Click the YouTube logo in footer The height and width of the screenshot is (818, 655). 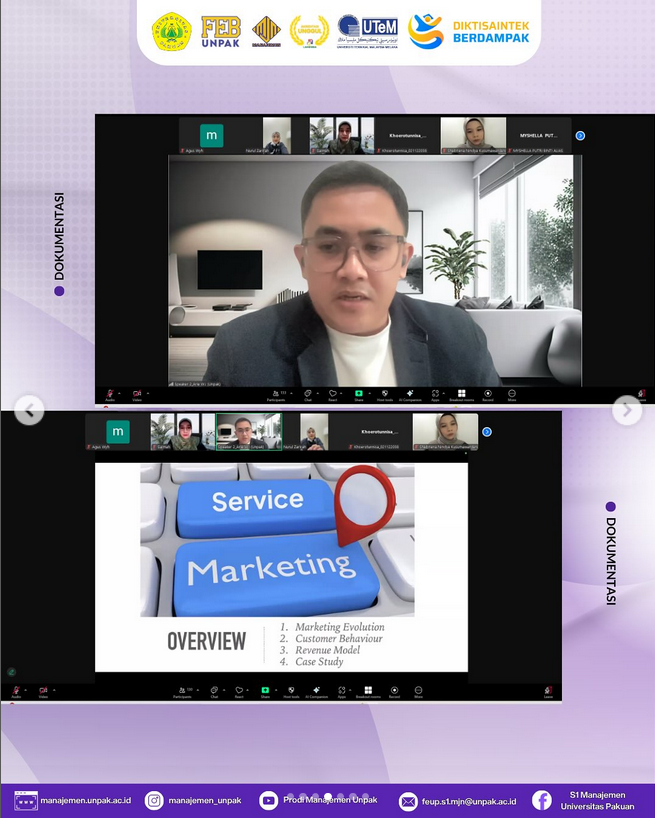click(269, 800)
